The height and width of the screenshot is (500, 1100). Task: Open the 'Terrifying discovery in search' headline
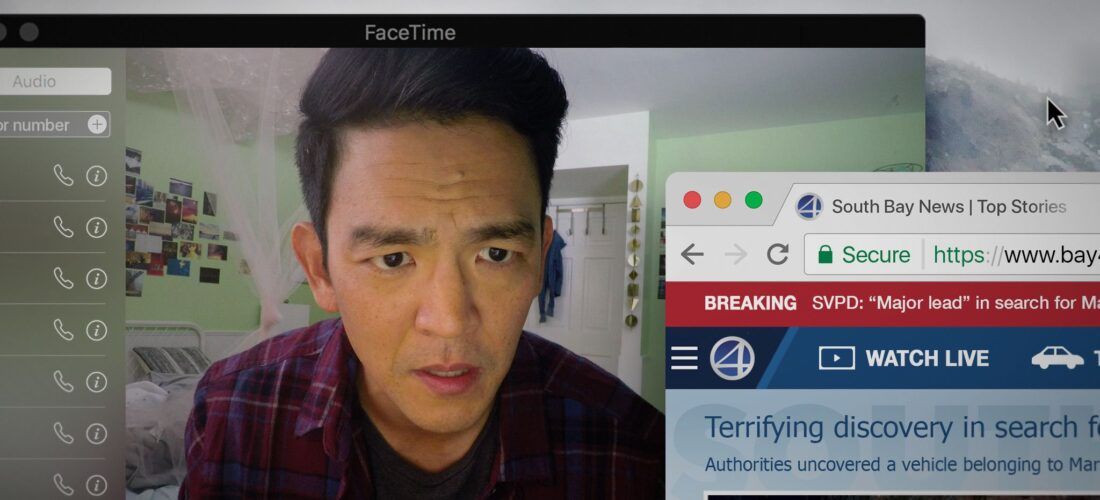[x=901, y=427]
